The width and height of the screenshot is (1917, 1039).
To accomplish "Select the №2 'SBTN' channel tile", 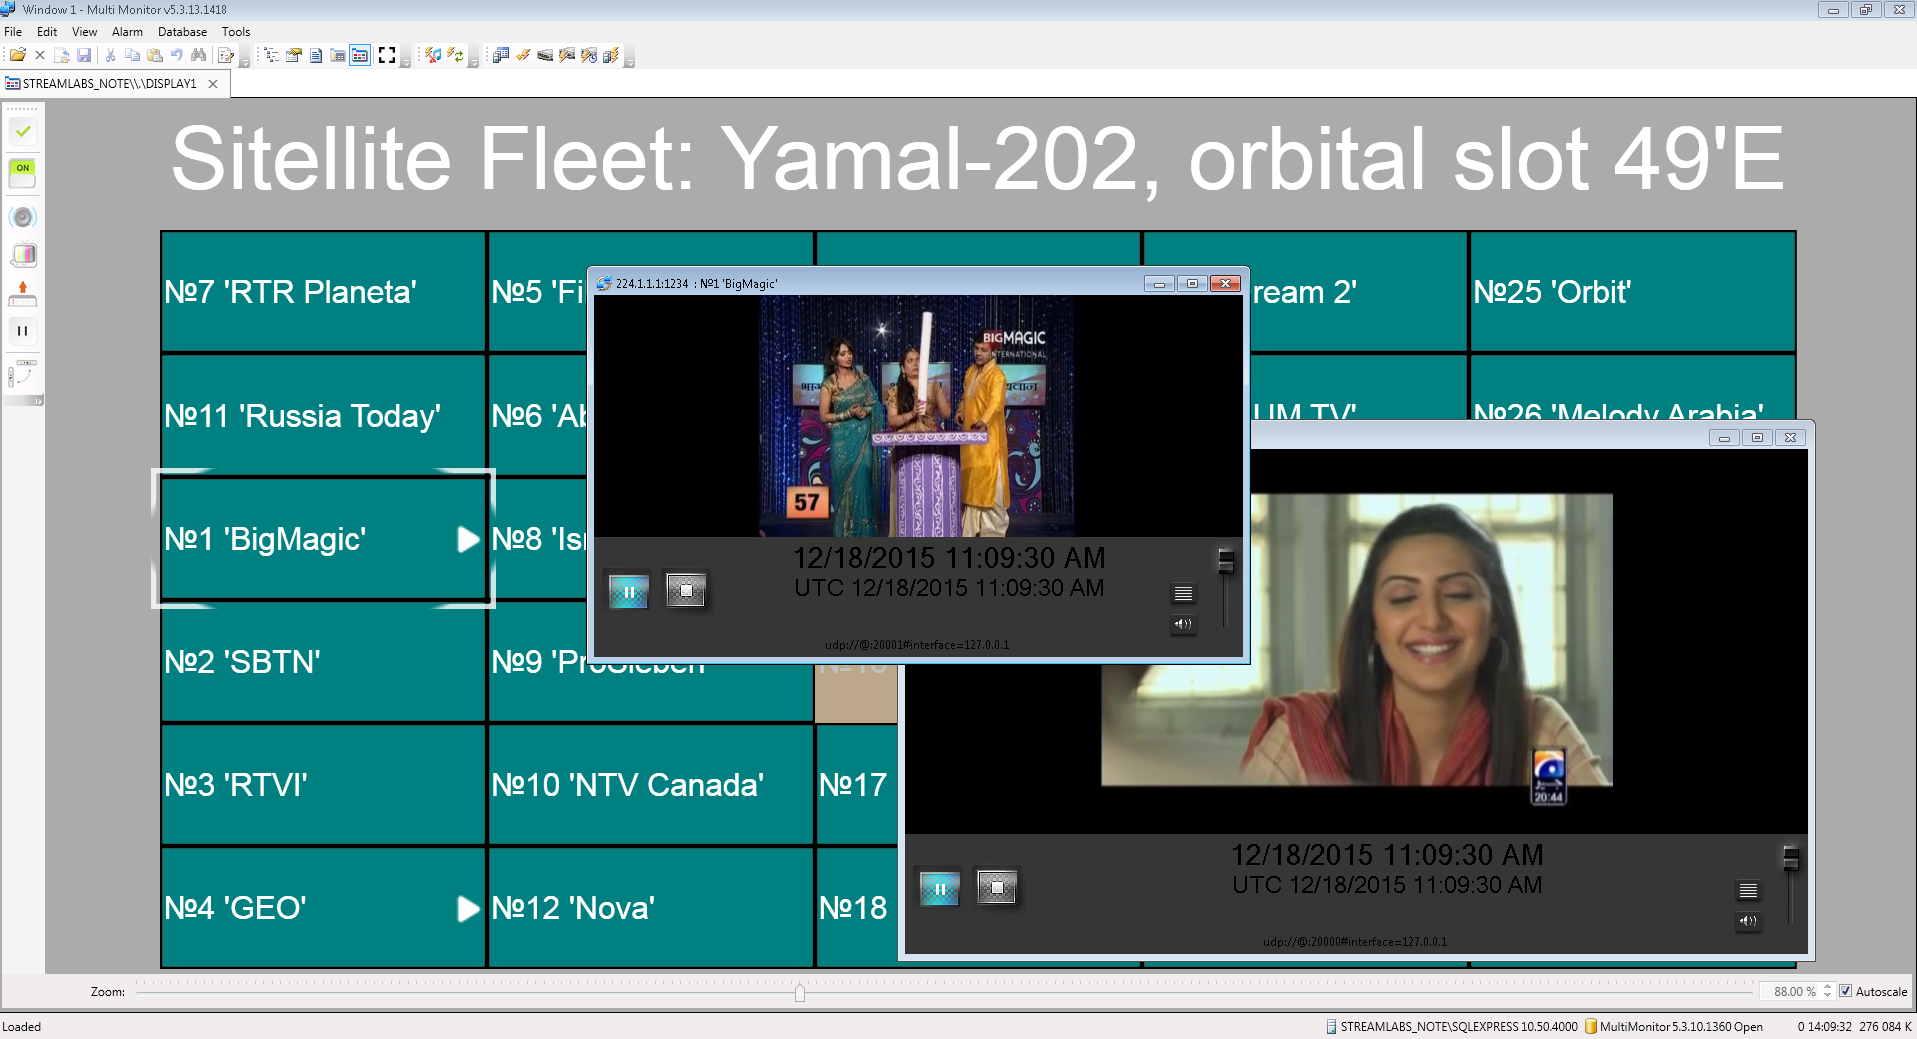I will click(x=323, y=661).
